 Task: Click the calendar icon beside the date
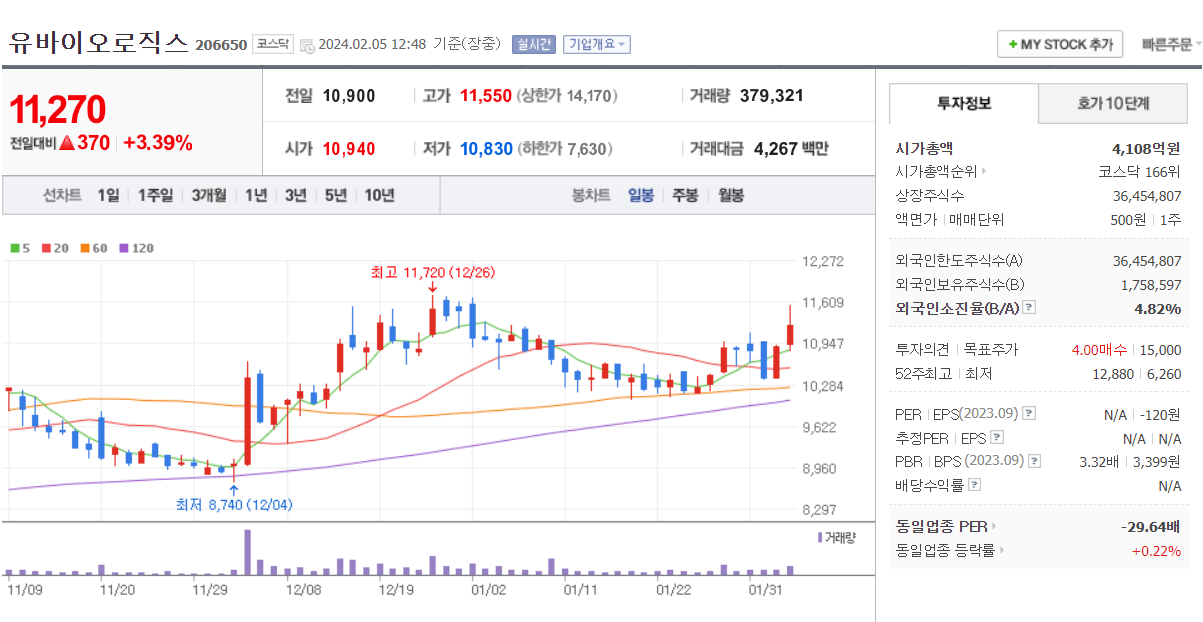click(x=307, y=45)
